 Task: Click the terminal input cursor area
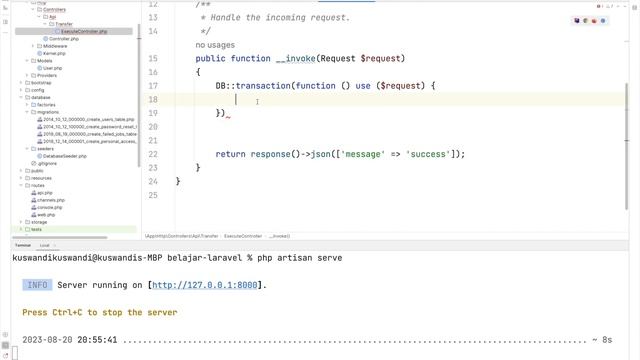15,353
